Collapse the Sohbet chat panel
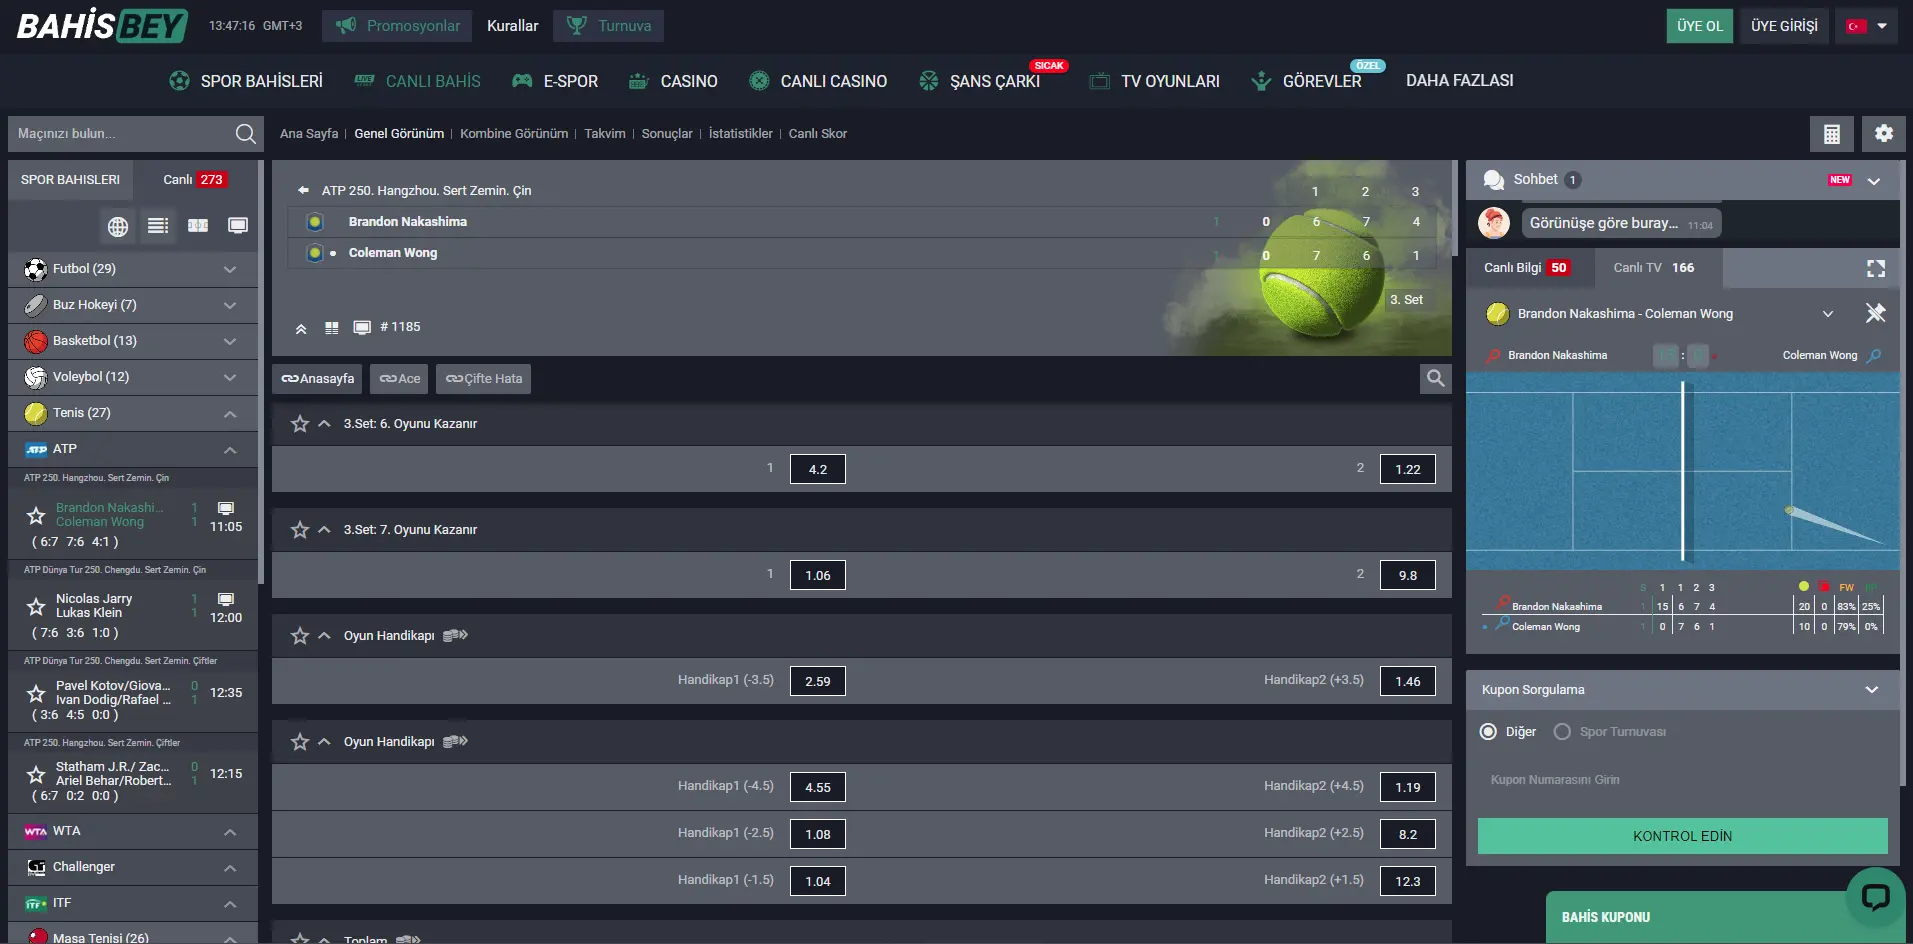The width and height of the screenshot is (1913, 944). click(x=1874, y=181)
